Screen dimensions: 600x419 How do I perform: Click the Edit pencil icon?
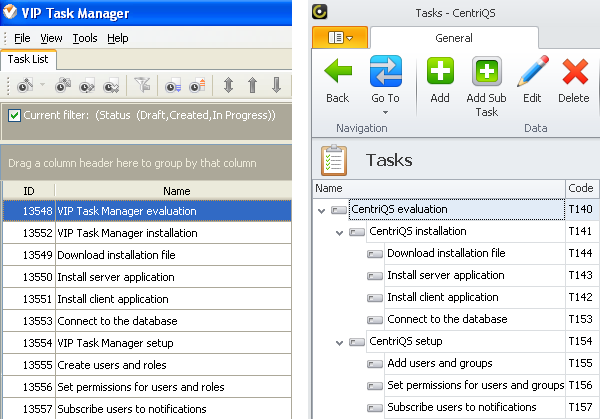[532, 72]
